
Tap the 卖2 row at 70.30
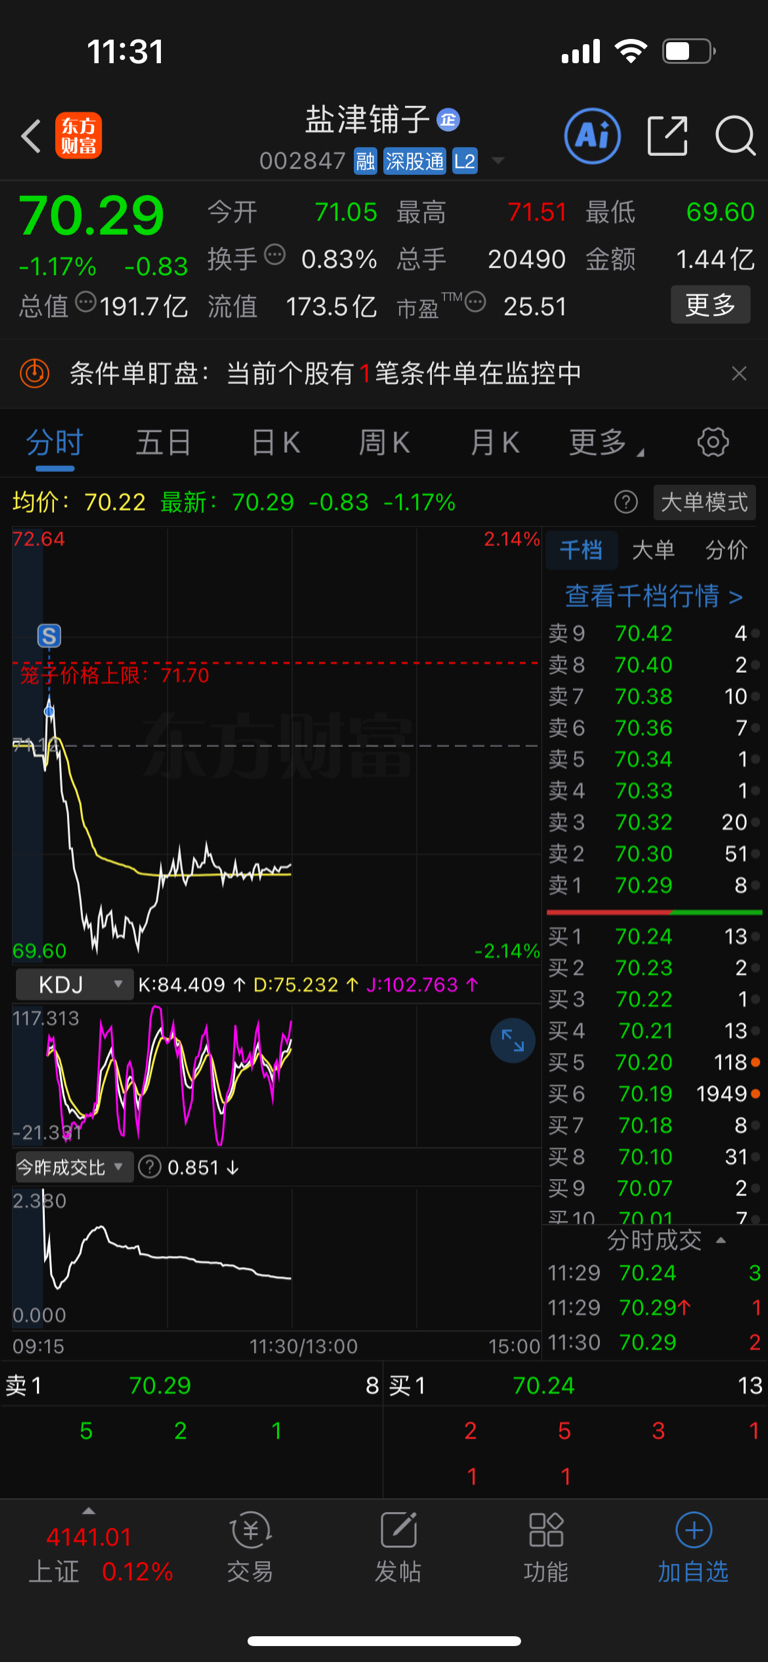tap(653, 854)
